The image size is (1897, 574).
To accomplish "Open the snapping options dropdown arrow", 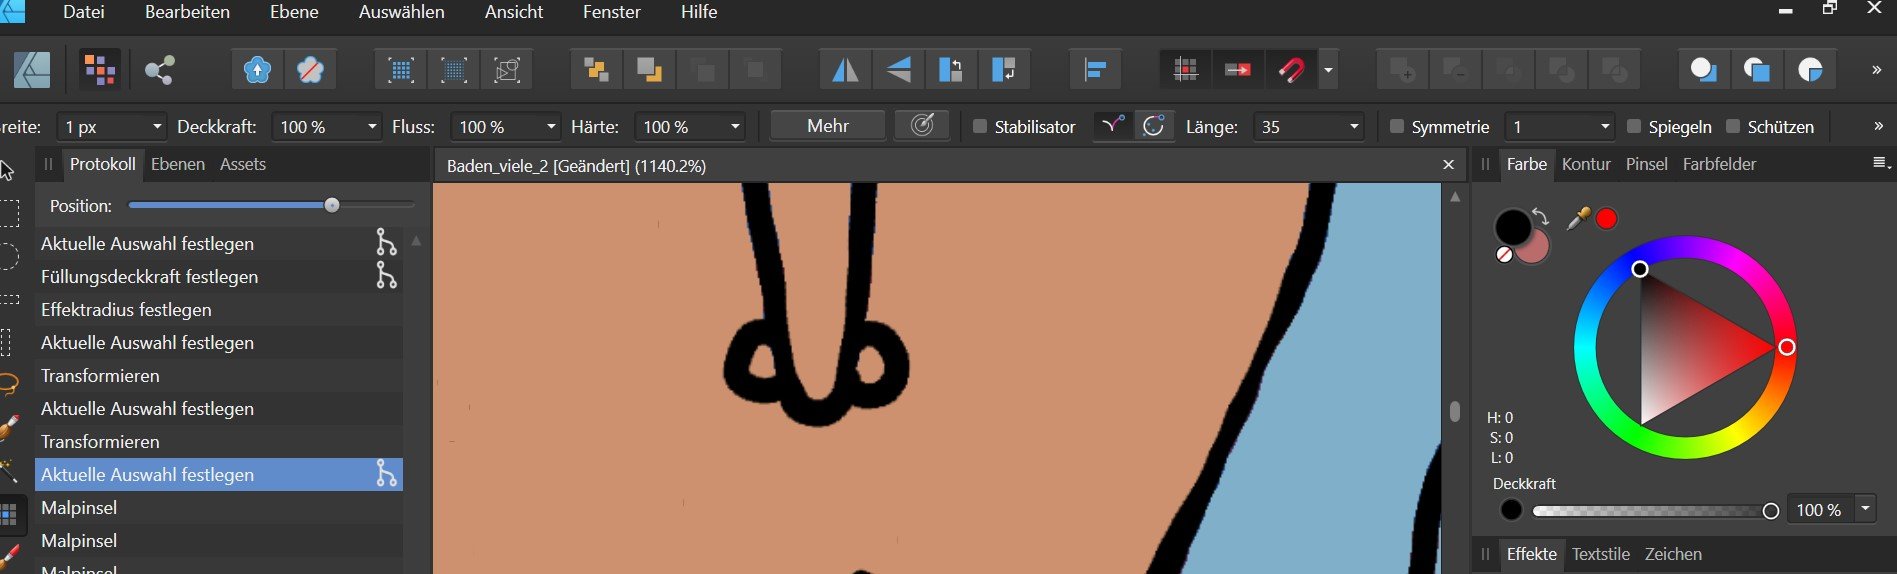I will (x=1328, y=70).
